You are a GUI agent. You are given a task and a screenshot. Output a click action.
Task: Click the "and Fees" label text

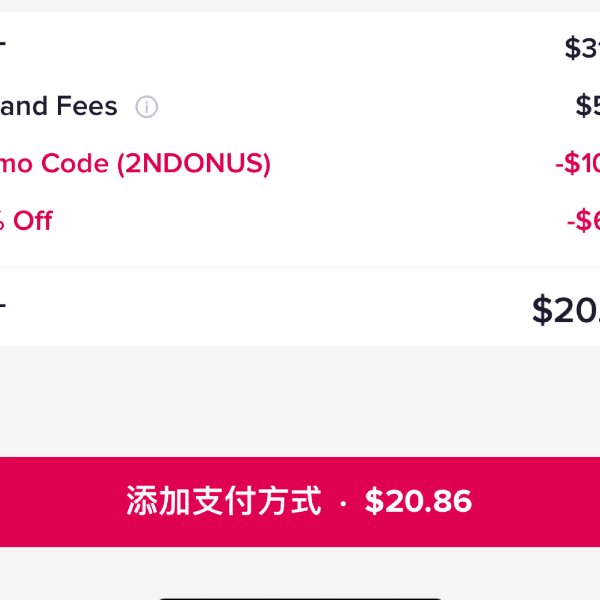59,106
